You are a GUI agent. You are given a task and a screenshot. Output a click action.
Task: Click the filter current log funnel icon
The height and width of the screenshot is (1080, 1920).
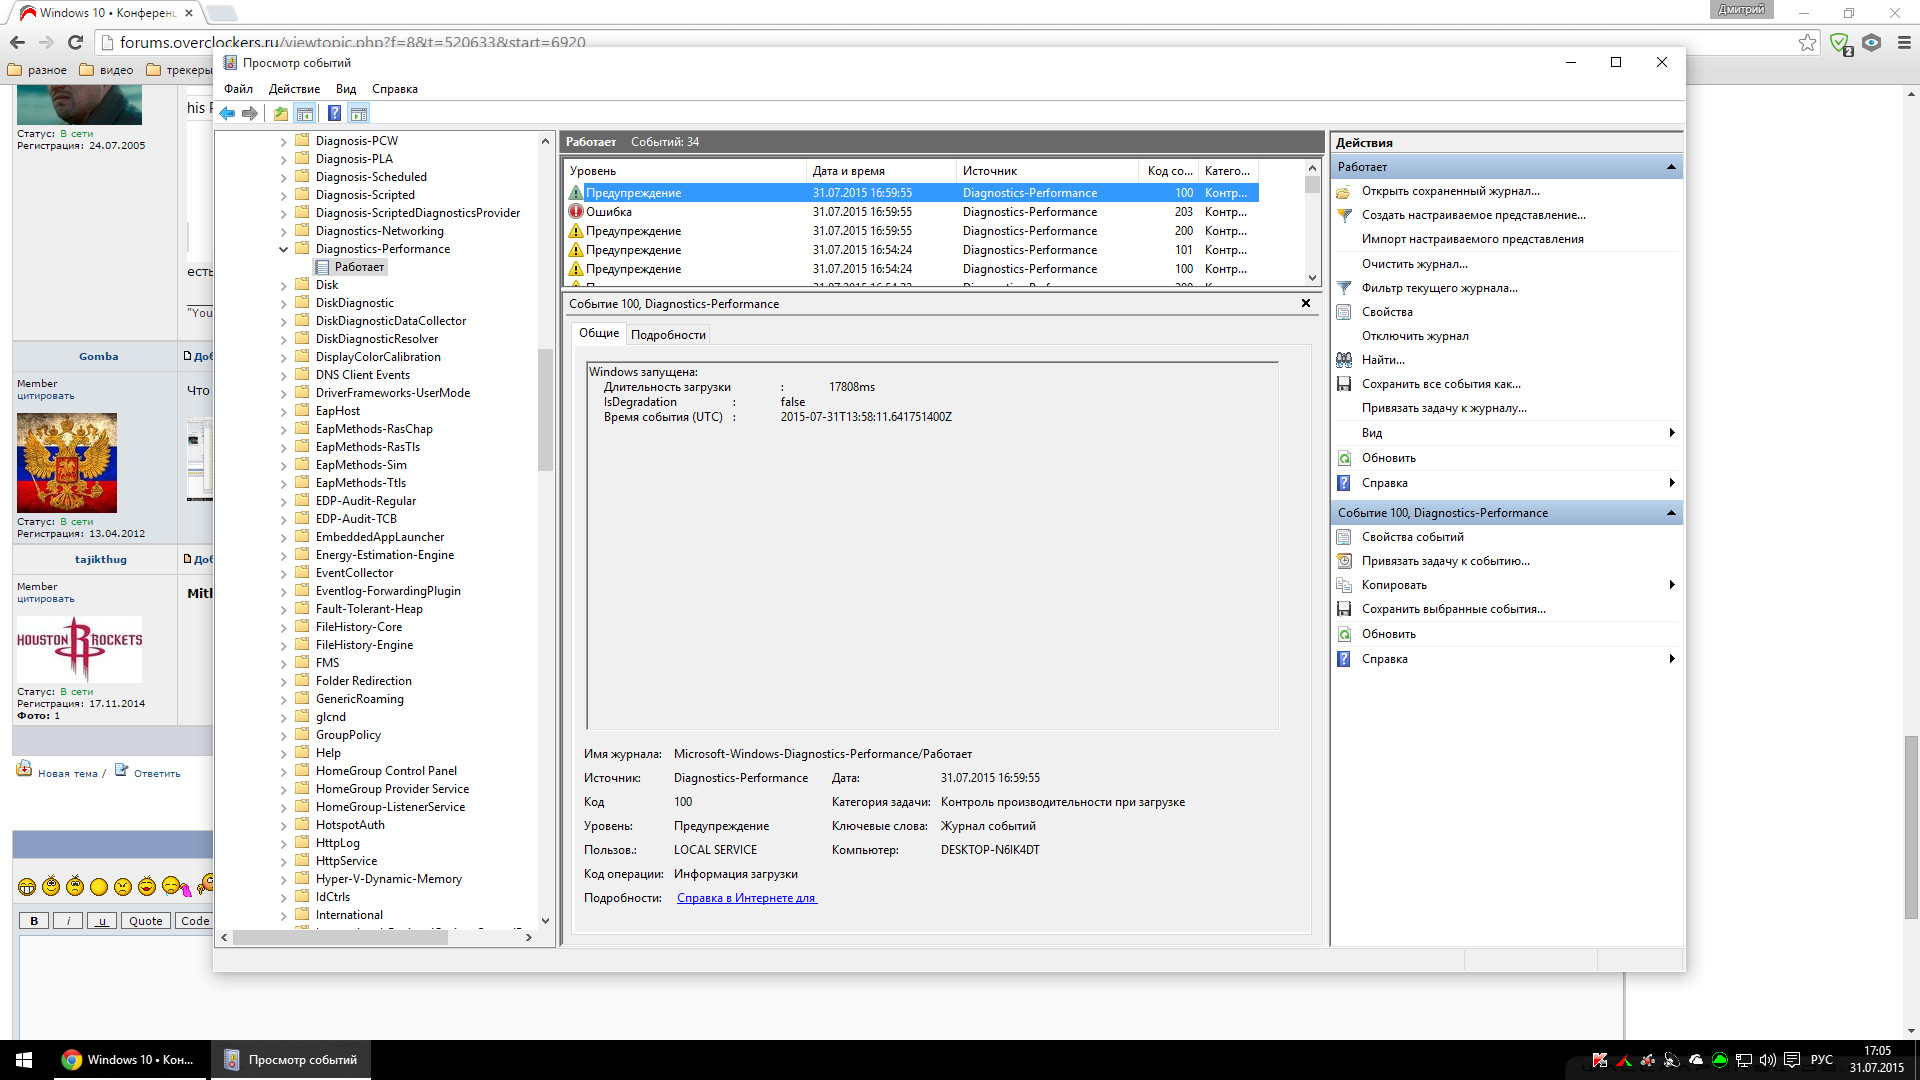[x=1344, y=288]
